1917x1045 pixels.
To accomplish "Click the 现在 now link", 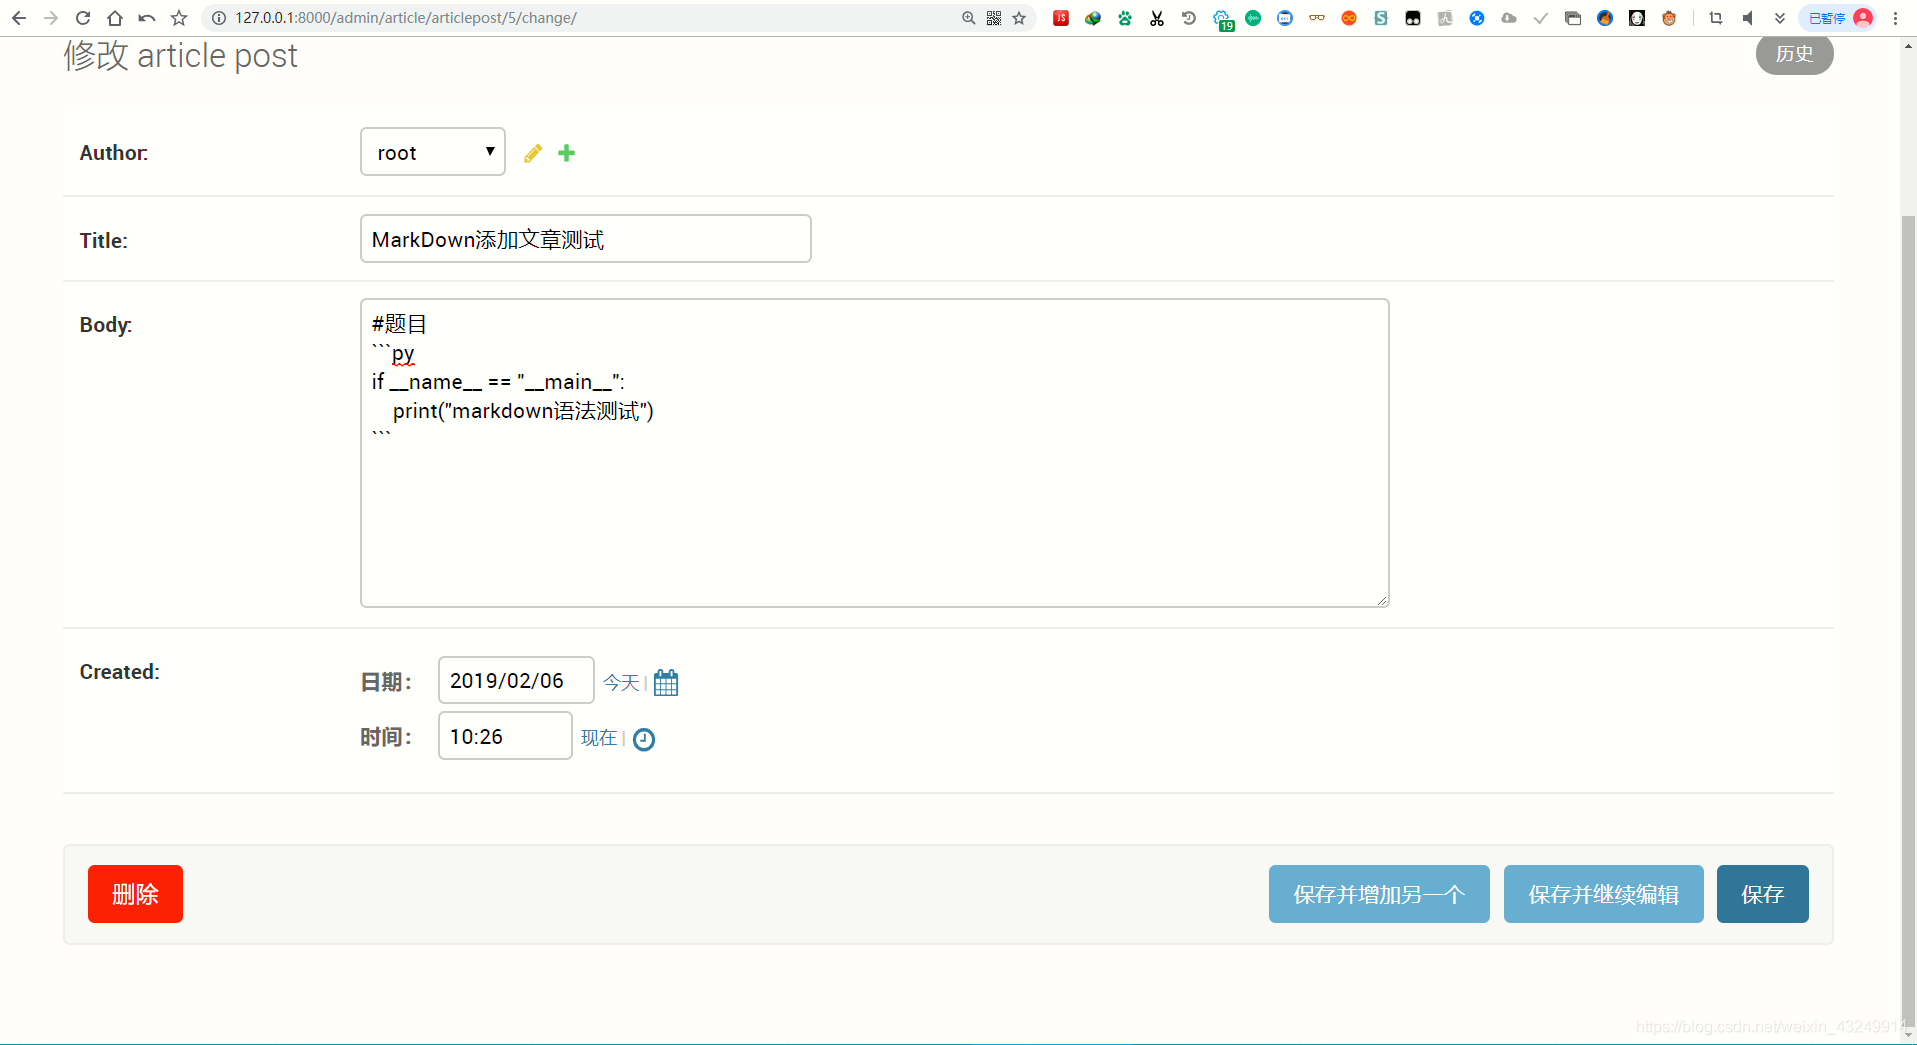I will click(599, 738).
